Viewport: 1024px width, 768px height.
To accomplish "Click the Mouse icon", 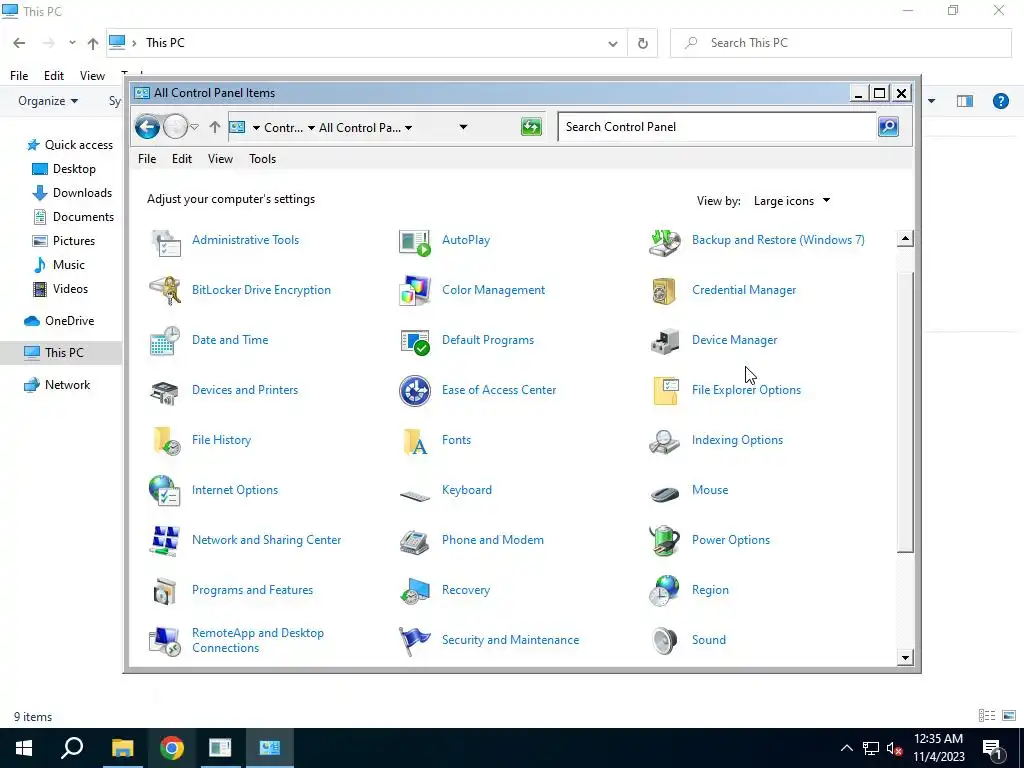I will 665,493.
